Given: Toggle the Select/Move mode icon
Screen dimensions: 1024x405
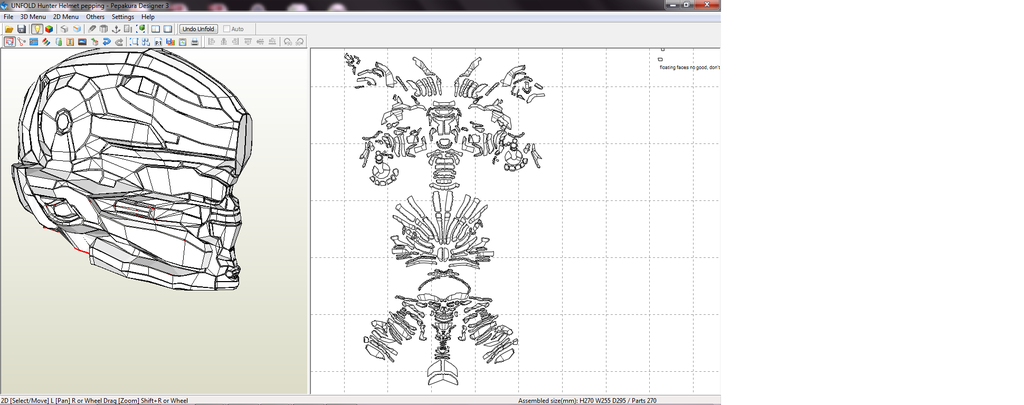Looking at the screenshot, I should (9, 42).
